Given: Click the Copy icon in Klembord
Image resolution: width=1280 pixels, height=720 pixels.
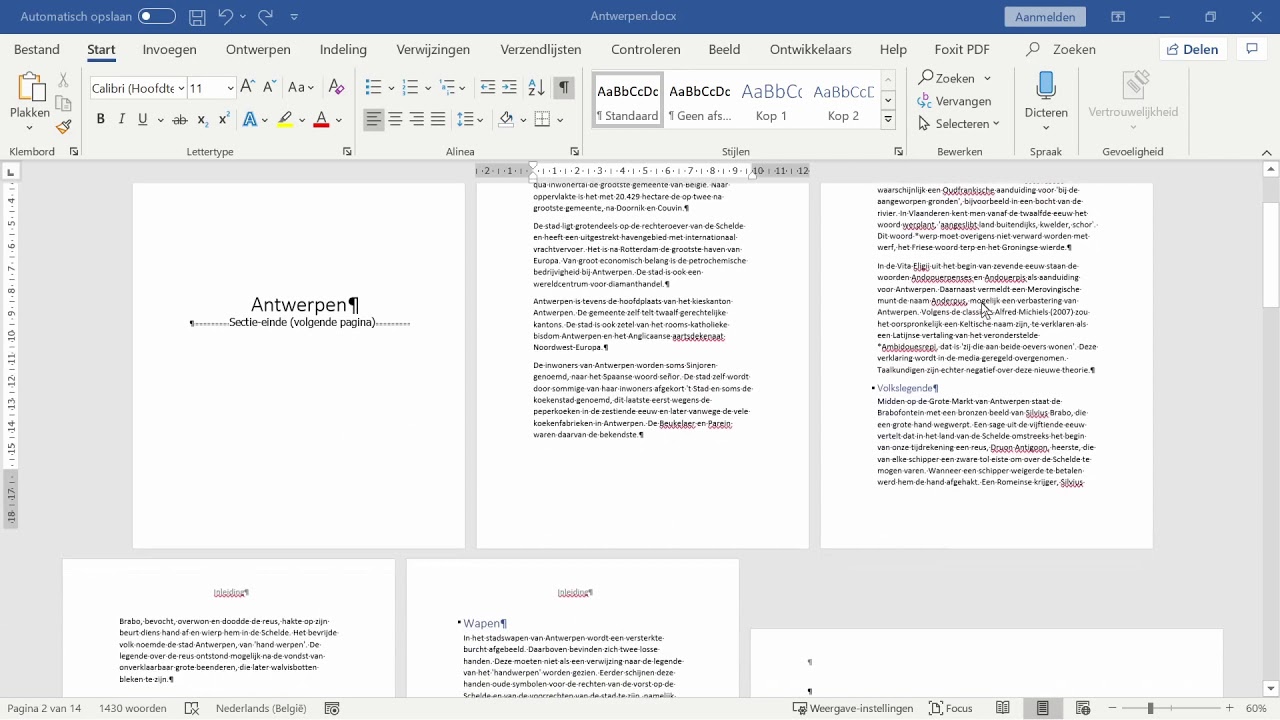Looking at the screenshot, I should [63, 104].
